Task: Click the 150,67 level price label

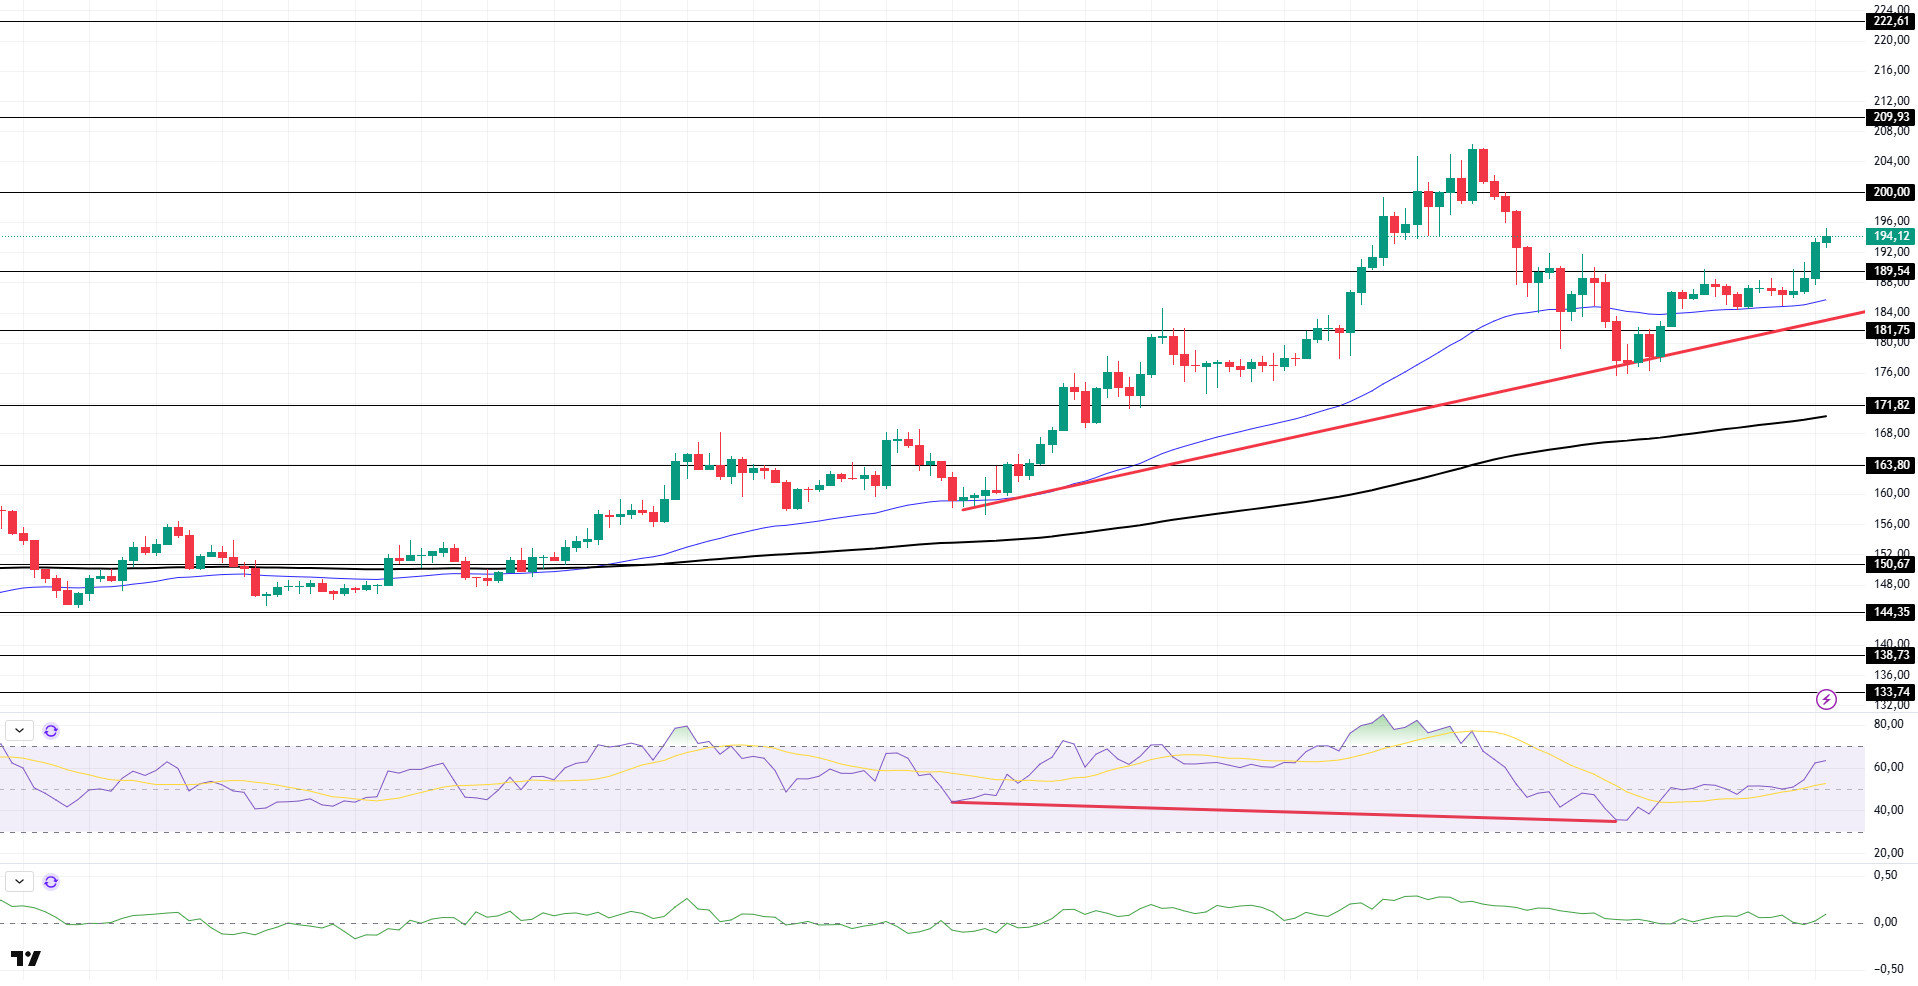Action: coord(1890,564)
